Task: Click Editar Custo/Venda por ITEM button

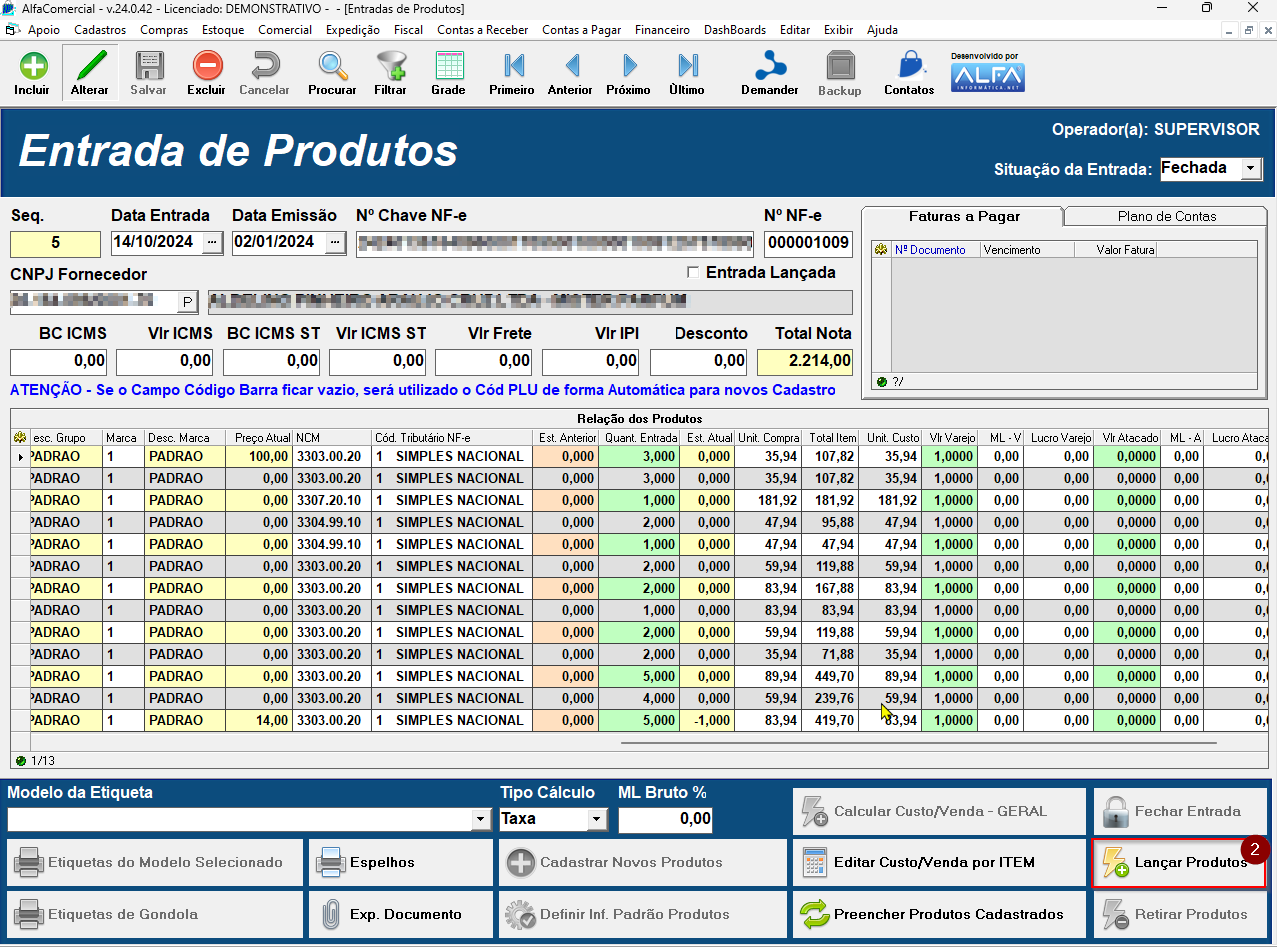Action: click(x=938, y=863)
